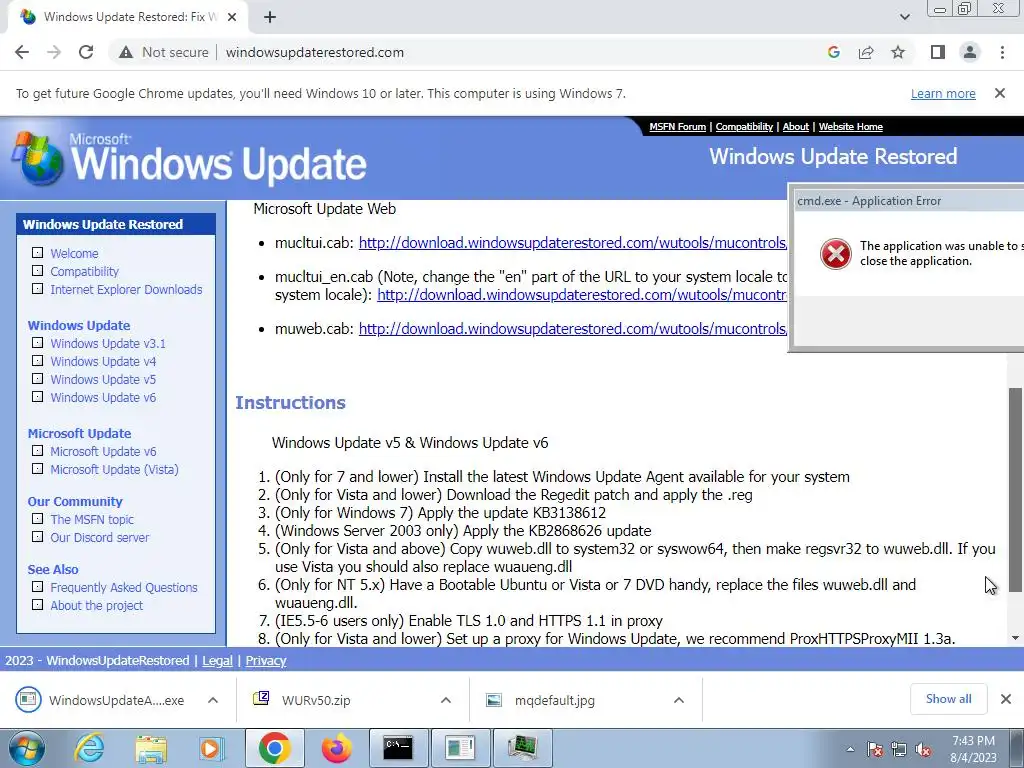Open Windows Media Player from the taskbar
This screenshot has height=768, width=1024.
tap(212, 748)
